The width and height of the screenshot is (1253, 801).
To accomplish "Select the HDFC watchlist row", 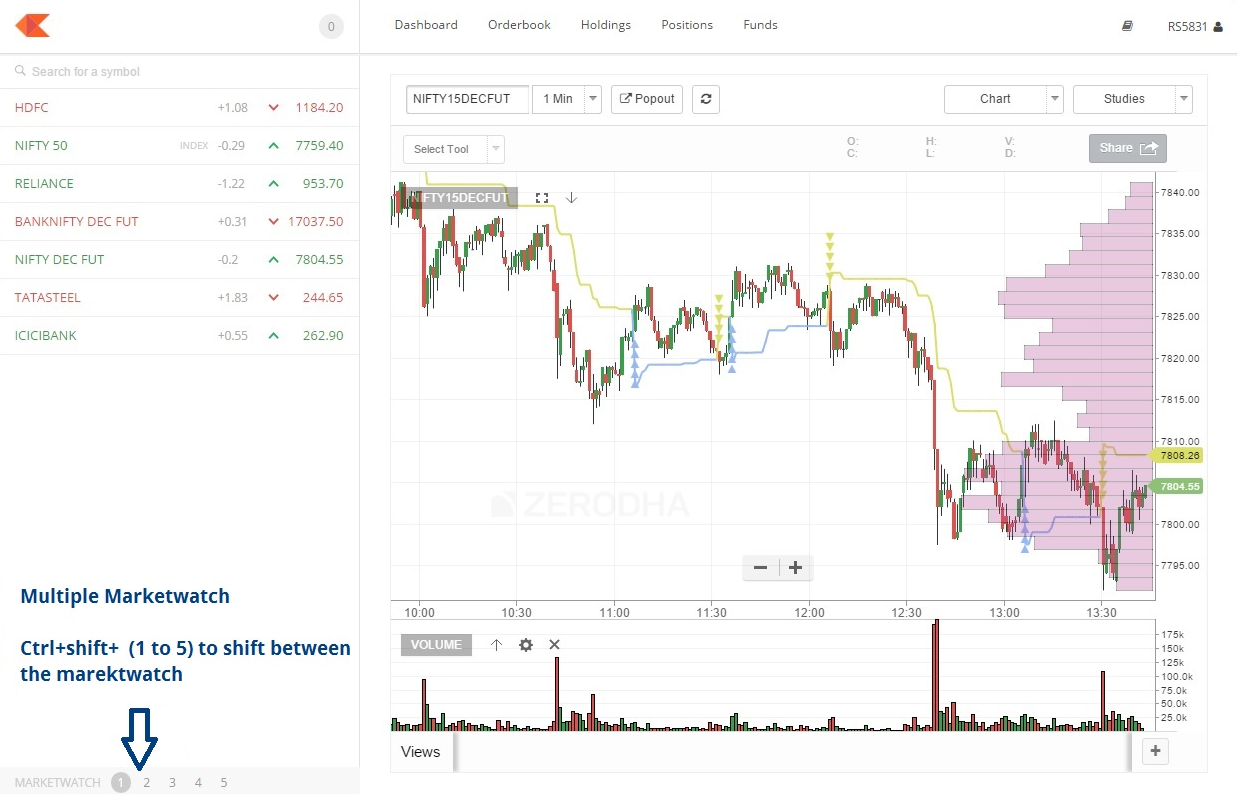I will [x=180, y=108].
